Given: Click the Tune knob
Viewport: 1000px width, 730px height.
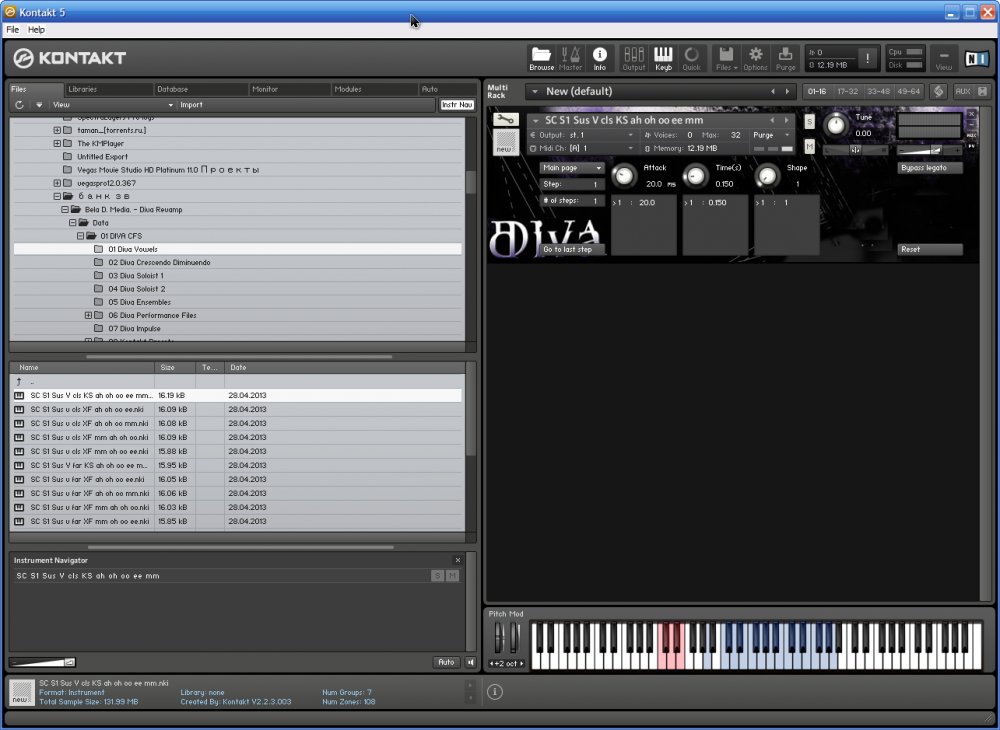Looking at the screenshot, I should tap(835, 124).
